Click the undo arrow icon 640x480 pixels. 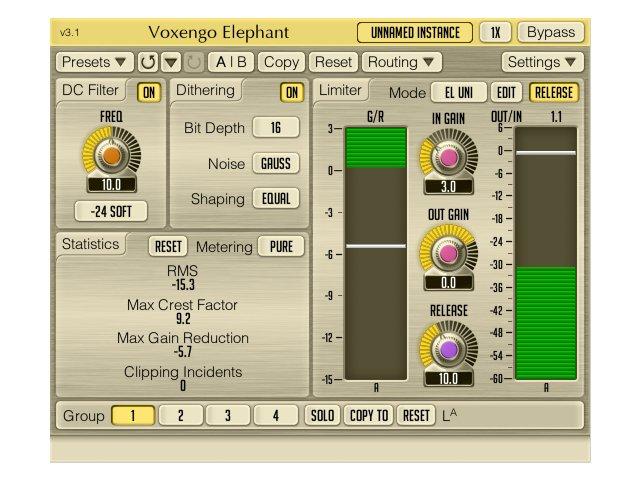pos(148,62)
